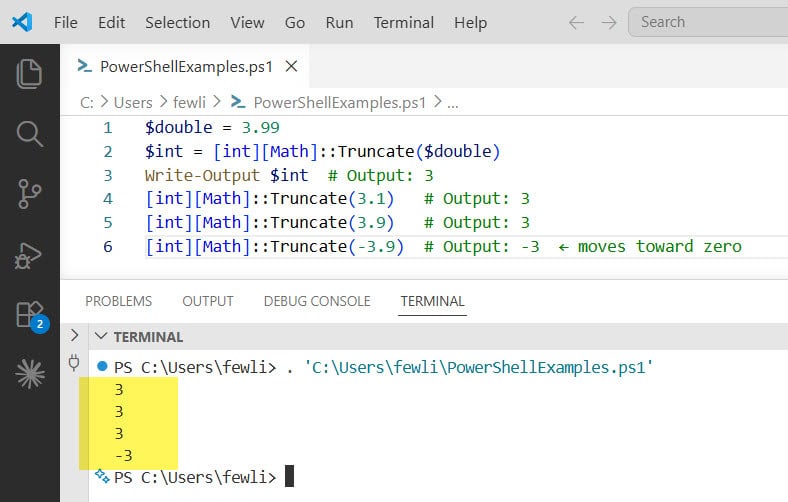Click the value 3.99 on line 1
788x502 pixels.
pos(260,128)
